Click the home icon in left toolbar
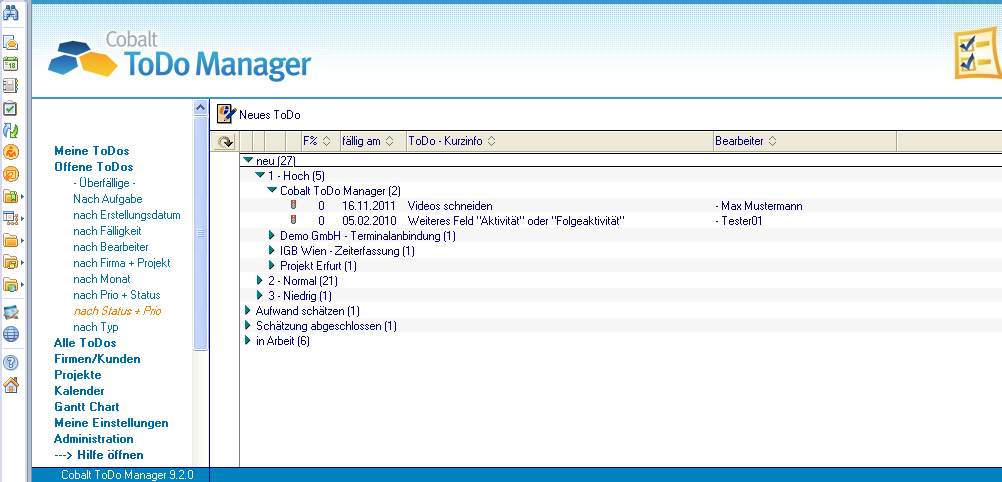 pyautogui.click(x=11, y=385)
